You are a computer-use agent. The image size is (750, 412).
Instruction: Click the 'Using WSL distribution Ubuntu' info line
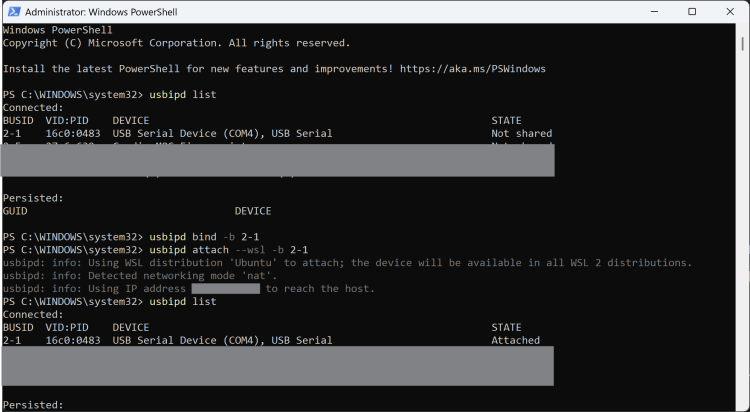pyautogui.click(x=347, y=263)
